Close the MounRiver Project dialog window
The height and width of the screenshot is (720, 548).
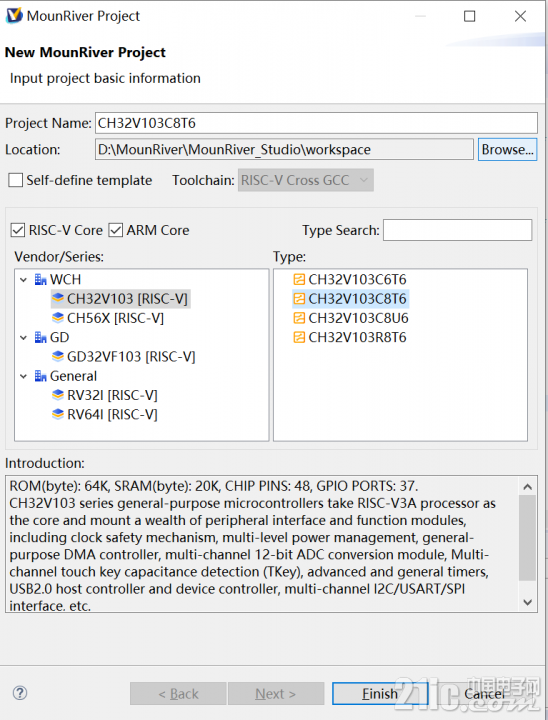point(520,17)
